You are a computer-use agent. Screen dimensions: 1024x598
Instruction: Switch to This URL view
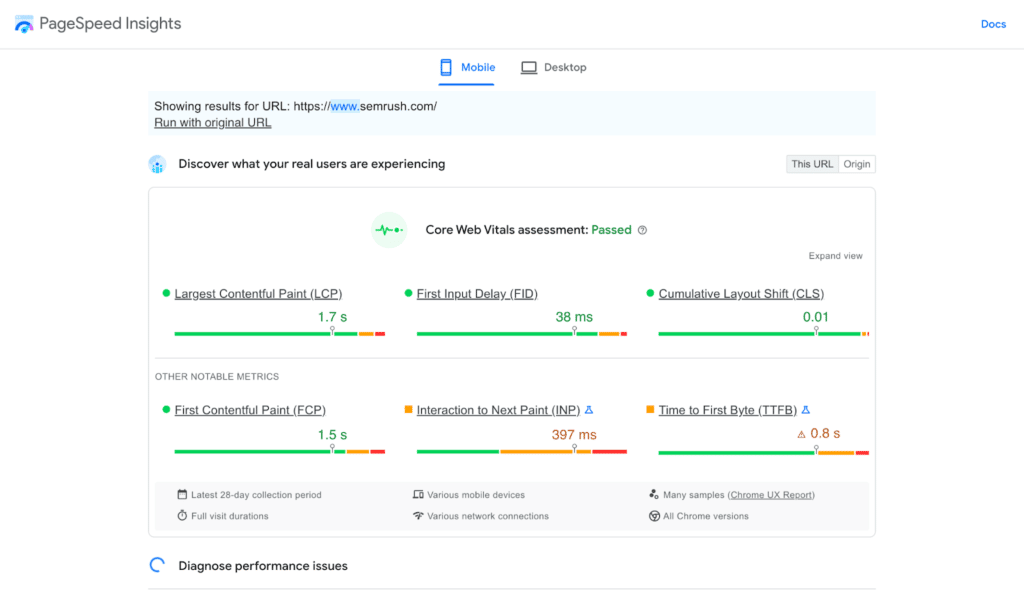(x=812, y=164)
